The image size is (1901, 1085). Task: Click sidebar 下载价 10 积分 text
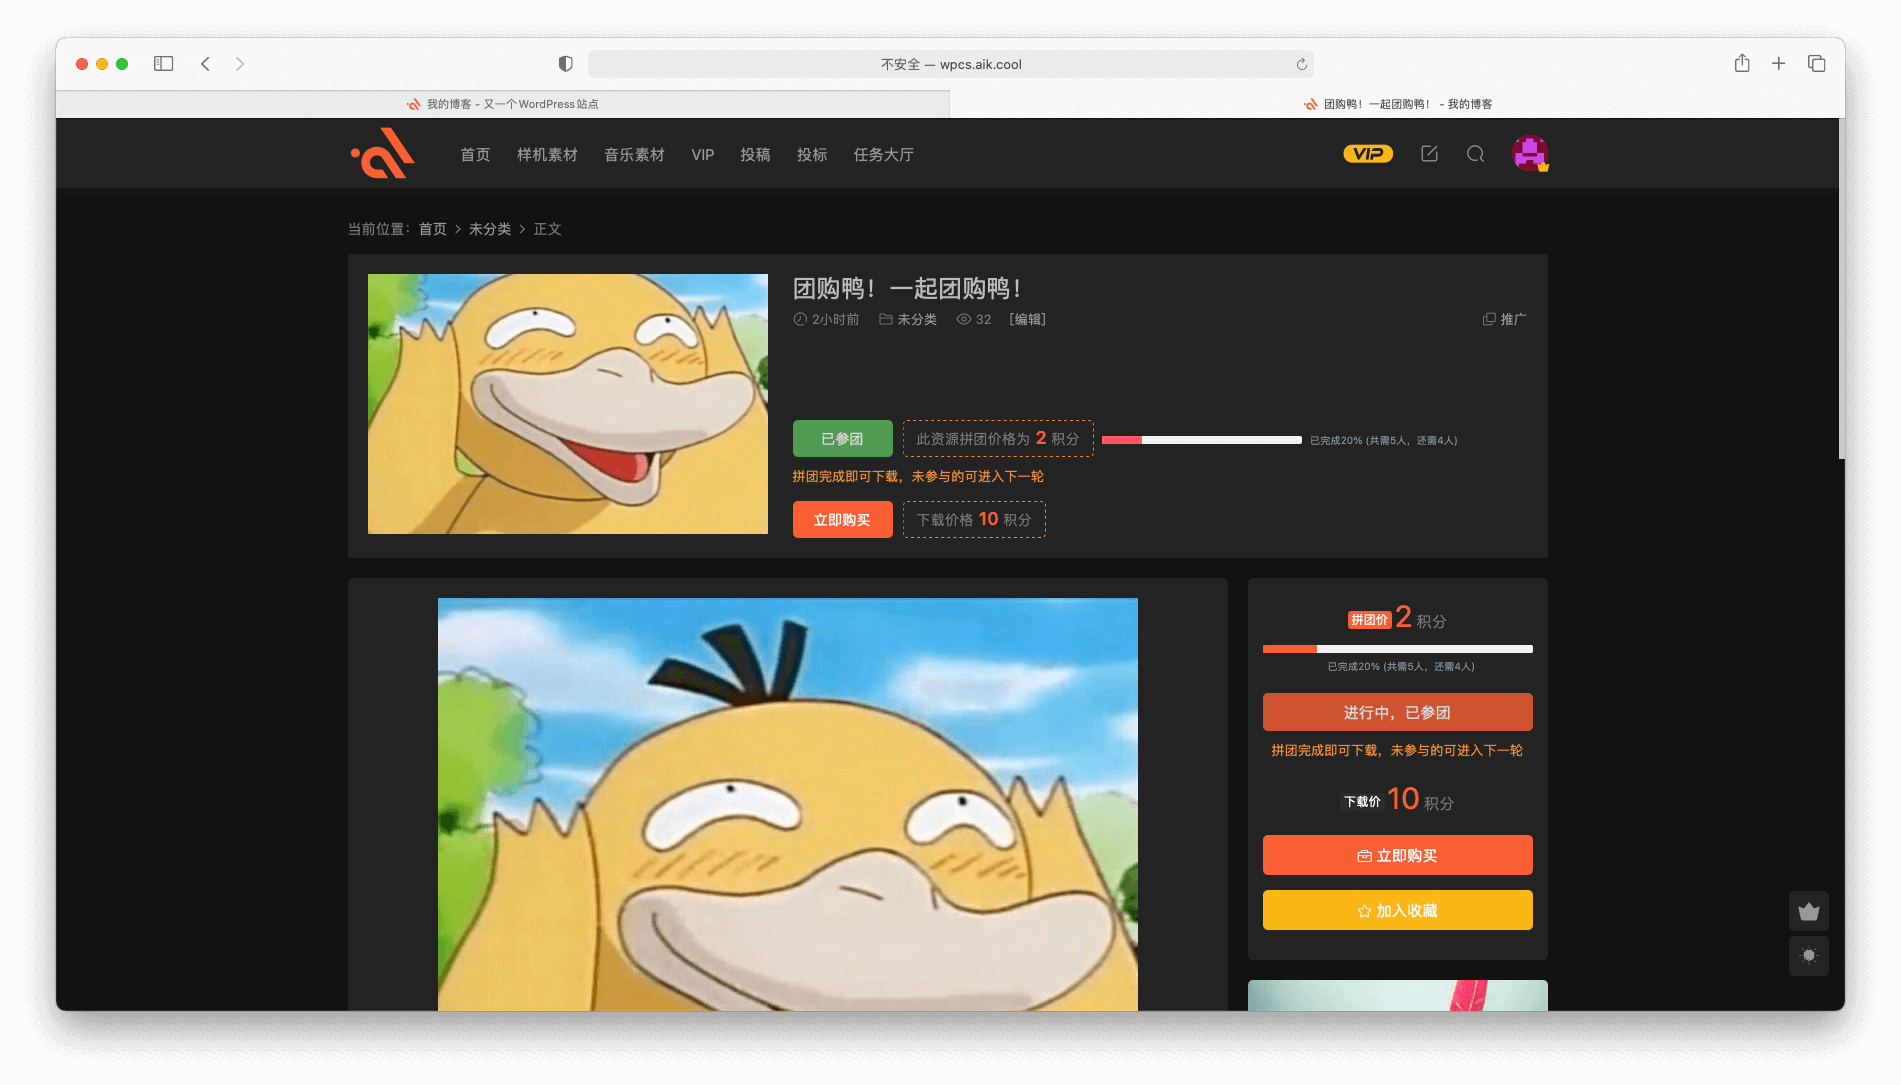click(x=1397, y=799)
